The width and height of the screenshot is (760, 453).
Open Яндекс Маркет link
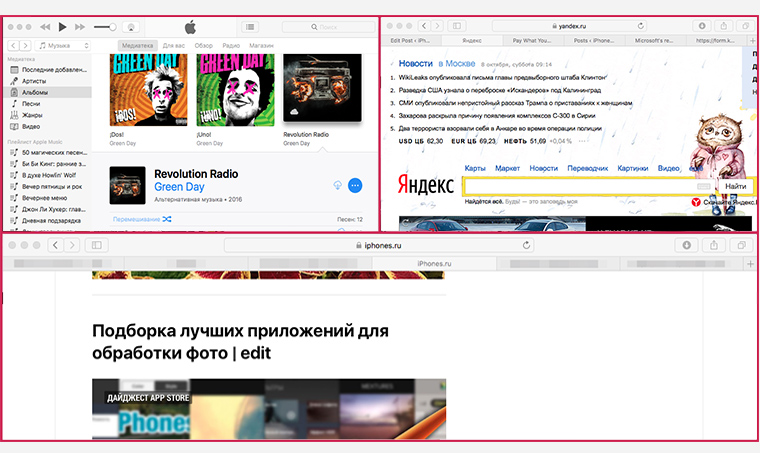point(507,168)
